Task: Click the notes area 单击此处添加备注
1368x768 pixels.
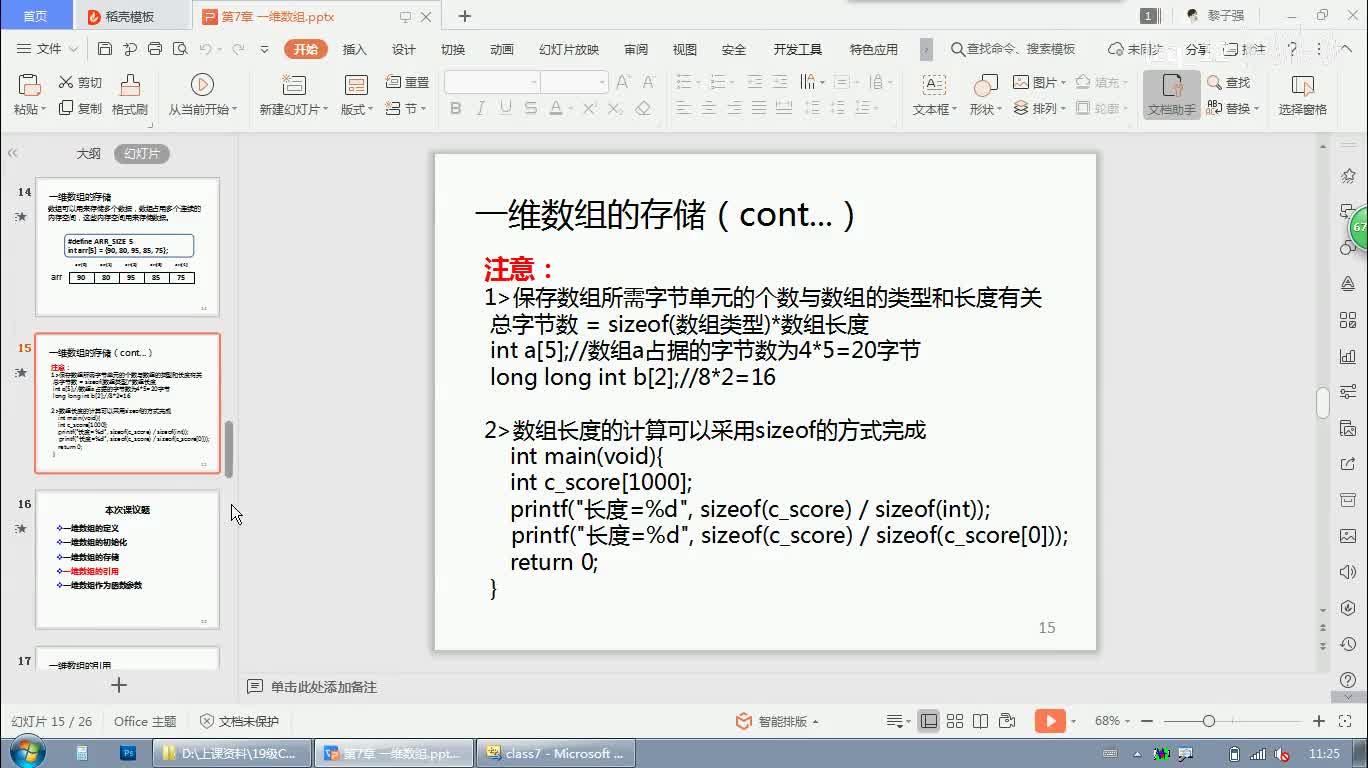Action: pos(323,687)
